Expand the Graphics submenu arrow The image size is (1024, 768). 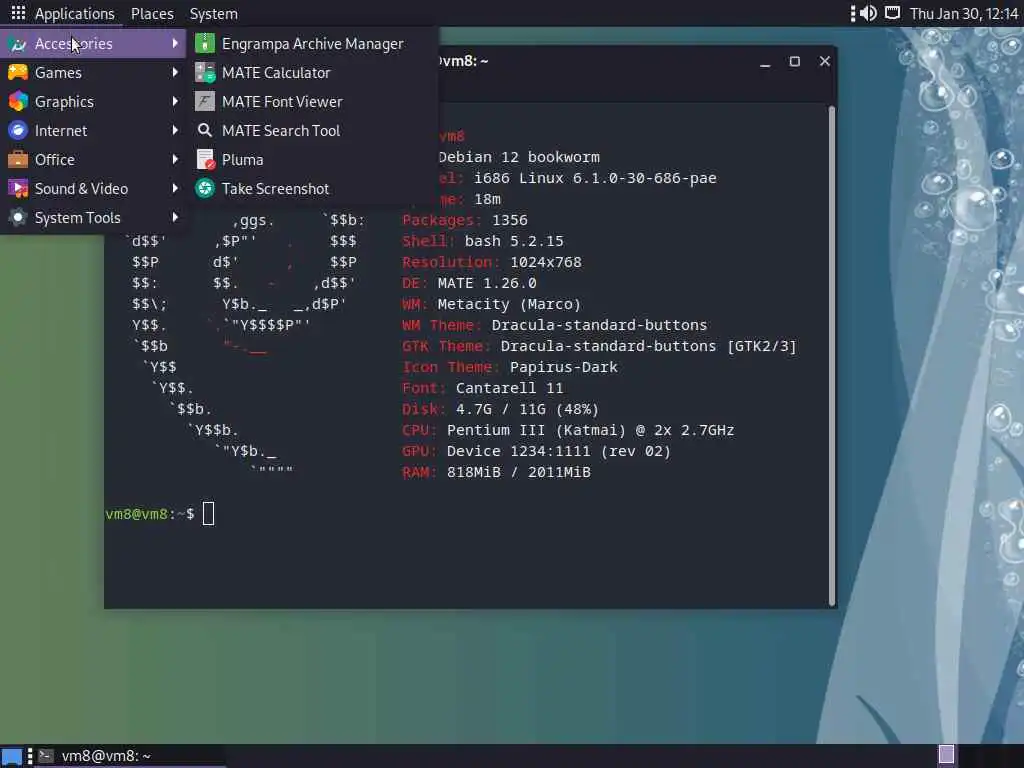coord(175,101)
